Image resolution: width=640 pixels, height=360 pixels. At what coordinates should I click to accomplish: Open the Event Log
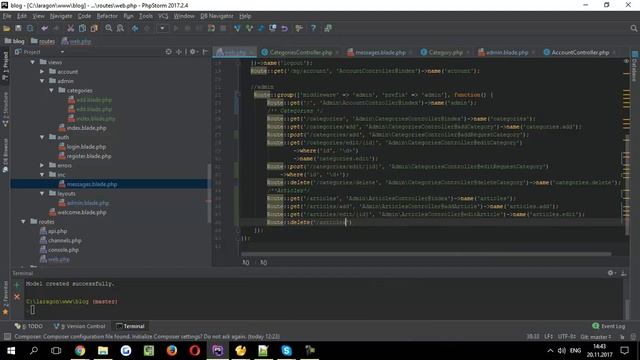click(609, 326)
